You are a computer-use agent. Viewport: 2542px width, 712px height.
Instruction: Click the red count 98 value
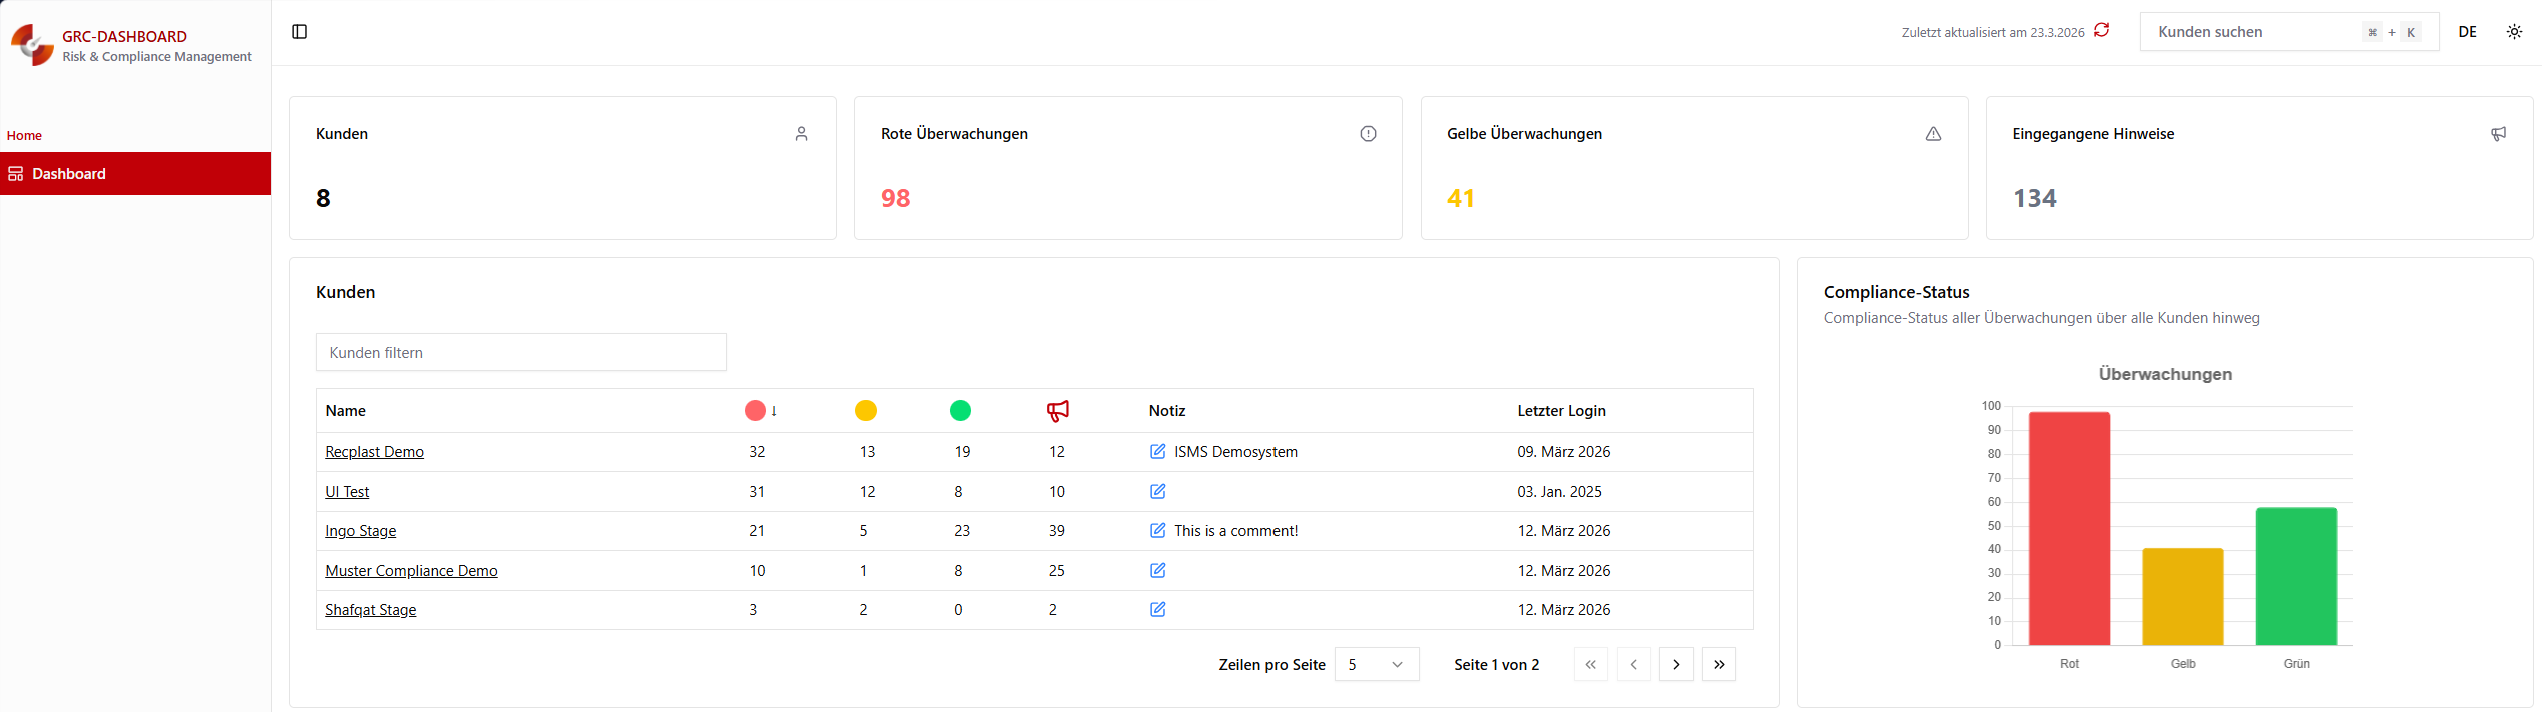click(x=895, y=198)
